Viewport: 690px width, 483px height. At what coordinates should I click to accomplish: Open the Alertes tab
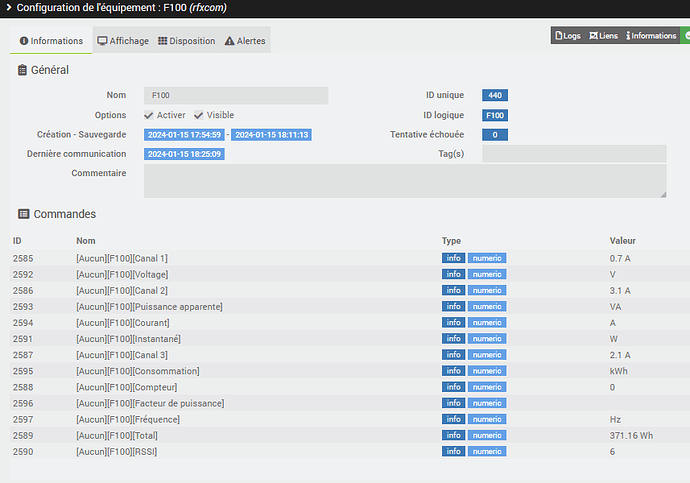245,41
